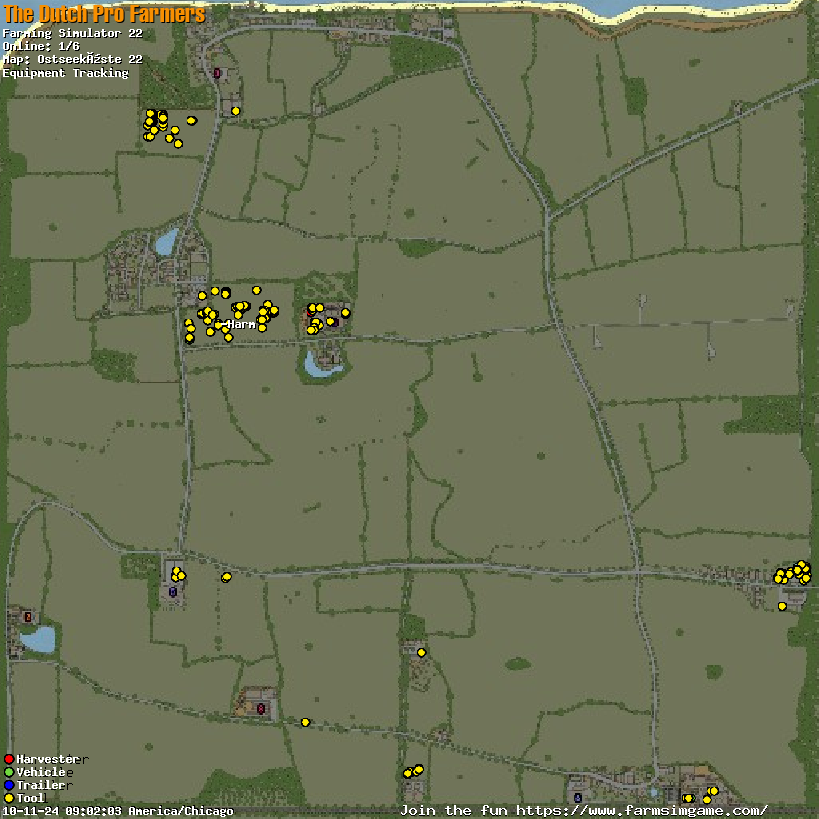Click the pink farm marker near top-left road

coord(217,73)
